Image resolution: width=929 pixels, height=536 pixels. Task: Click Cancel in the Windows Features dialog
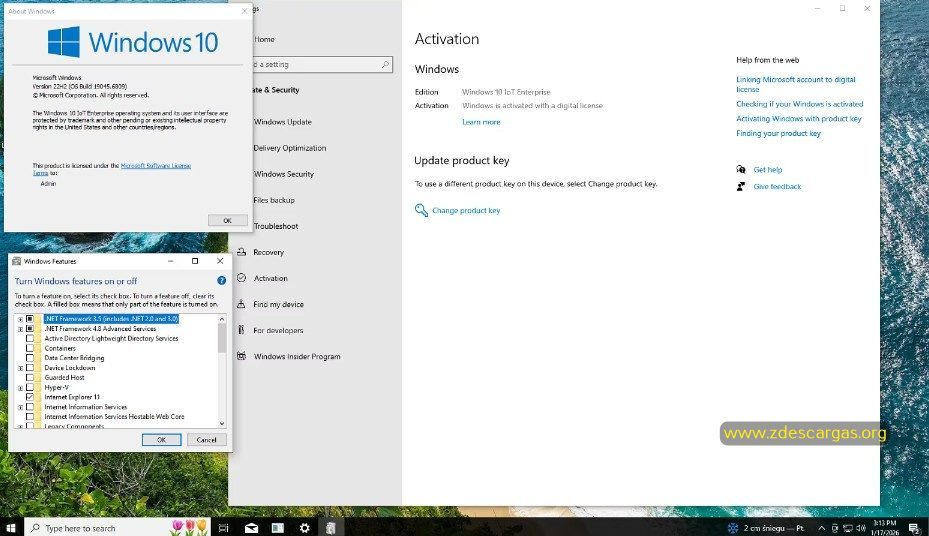[x=206, y=439]
